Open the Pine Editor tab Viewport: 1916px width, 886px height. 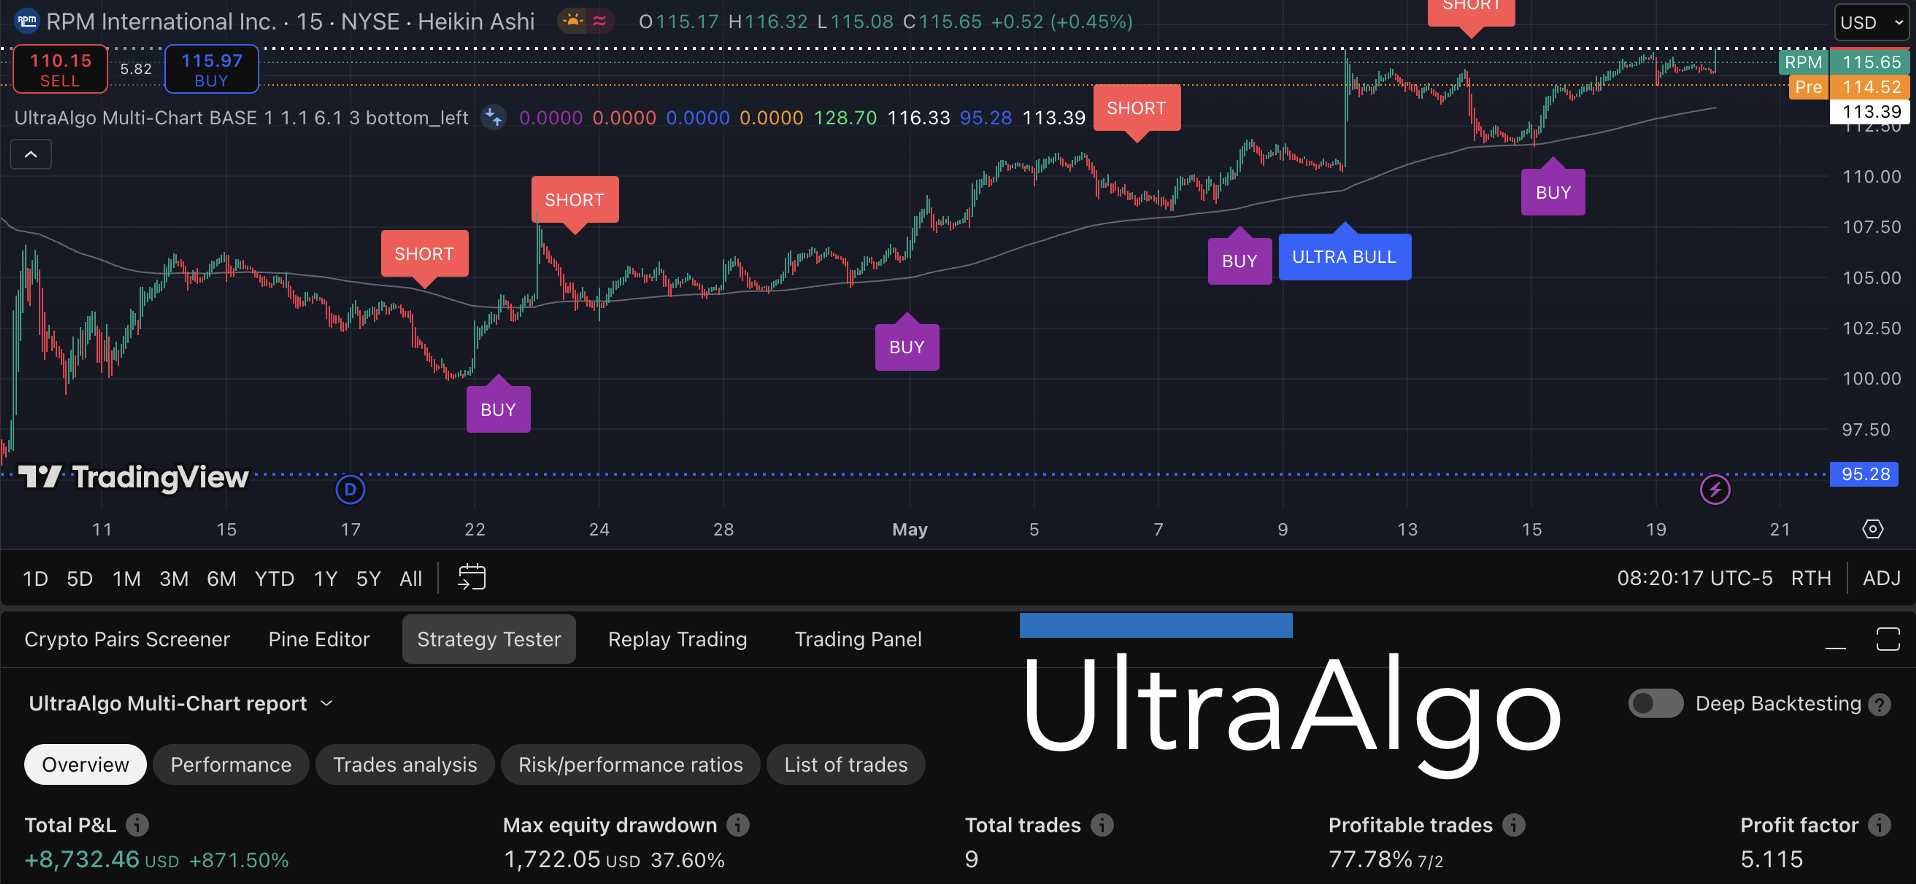[x=319, y=639]
